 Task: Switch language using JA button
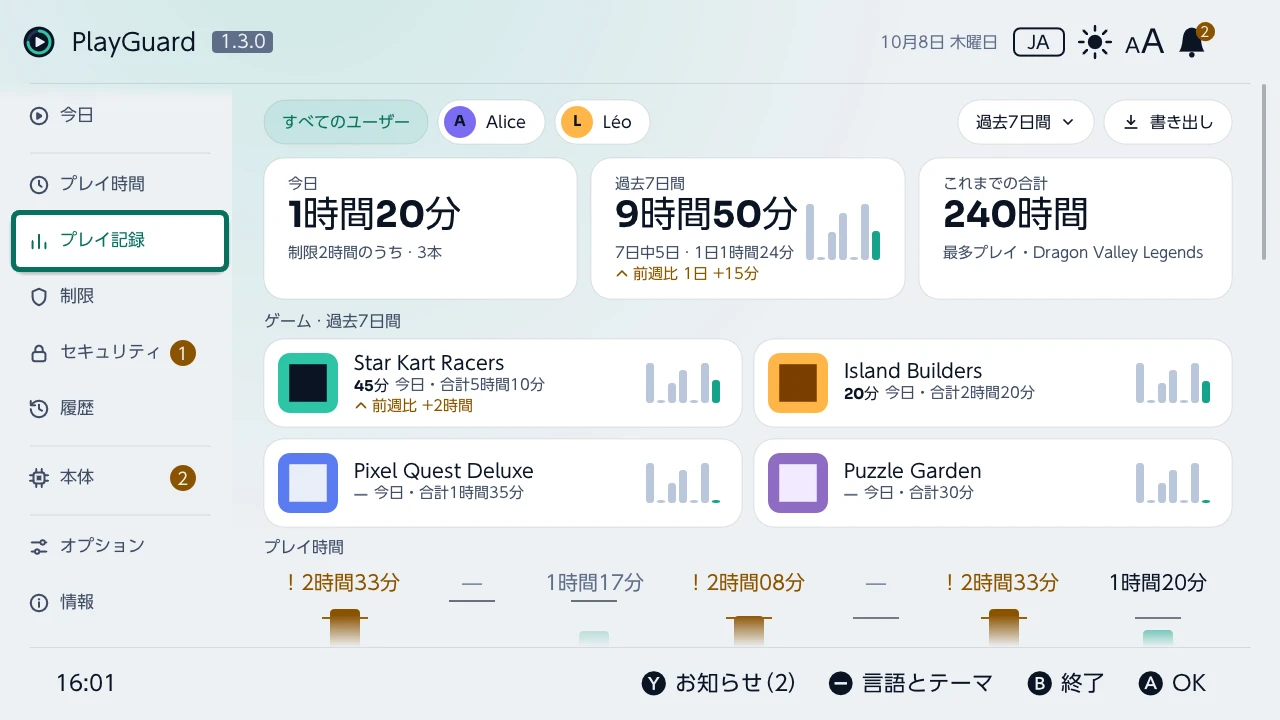(x=1038, y=42)
